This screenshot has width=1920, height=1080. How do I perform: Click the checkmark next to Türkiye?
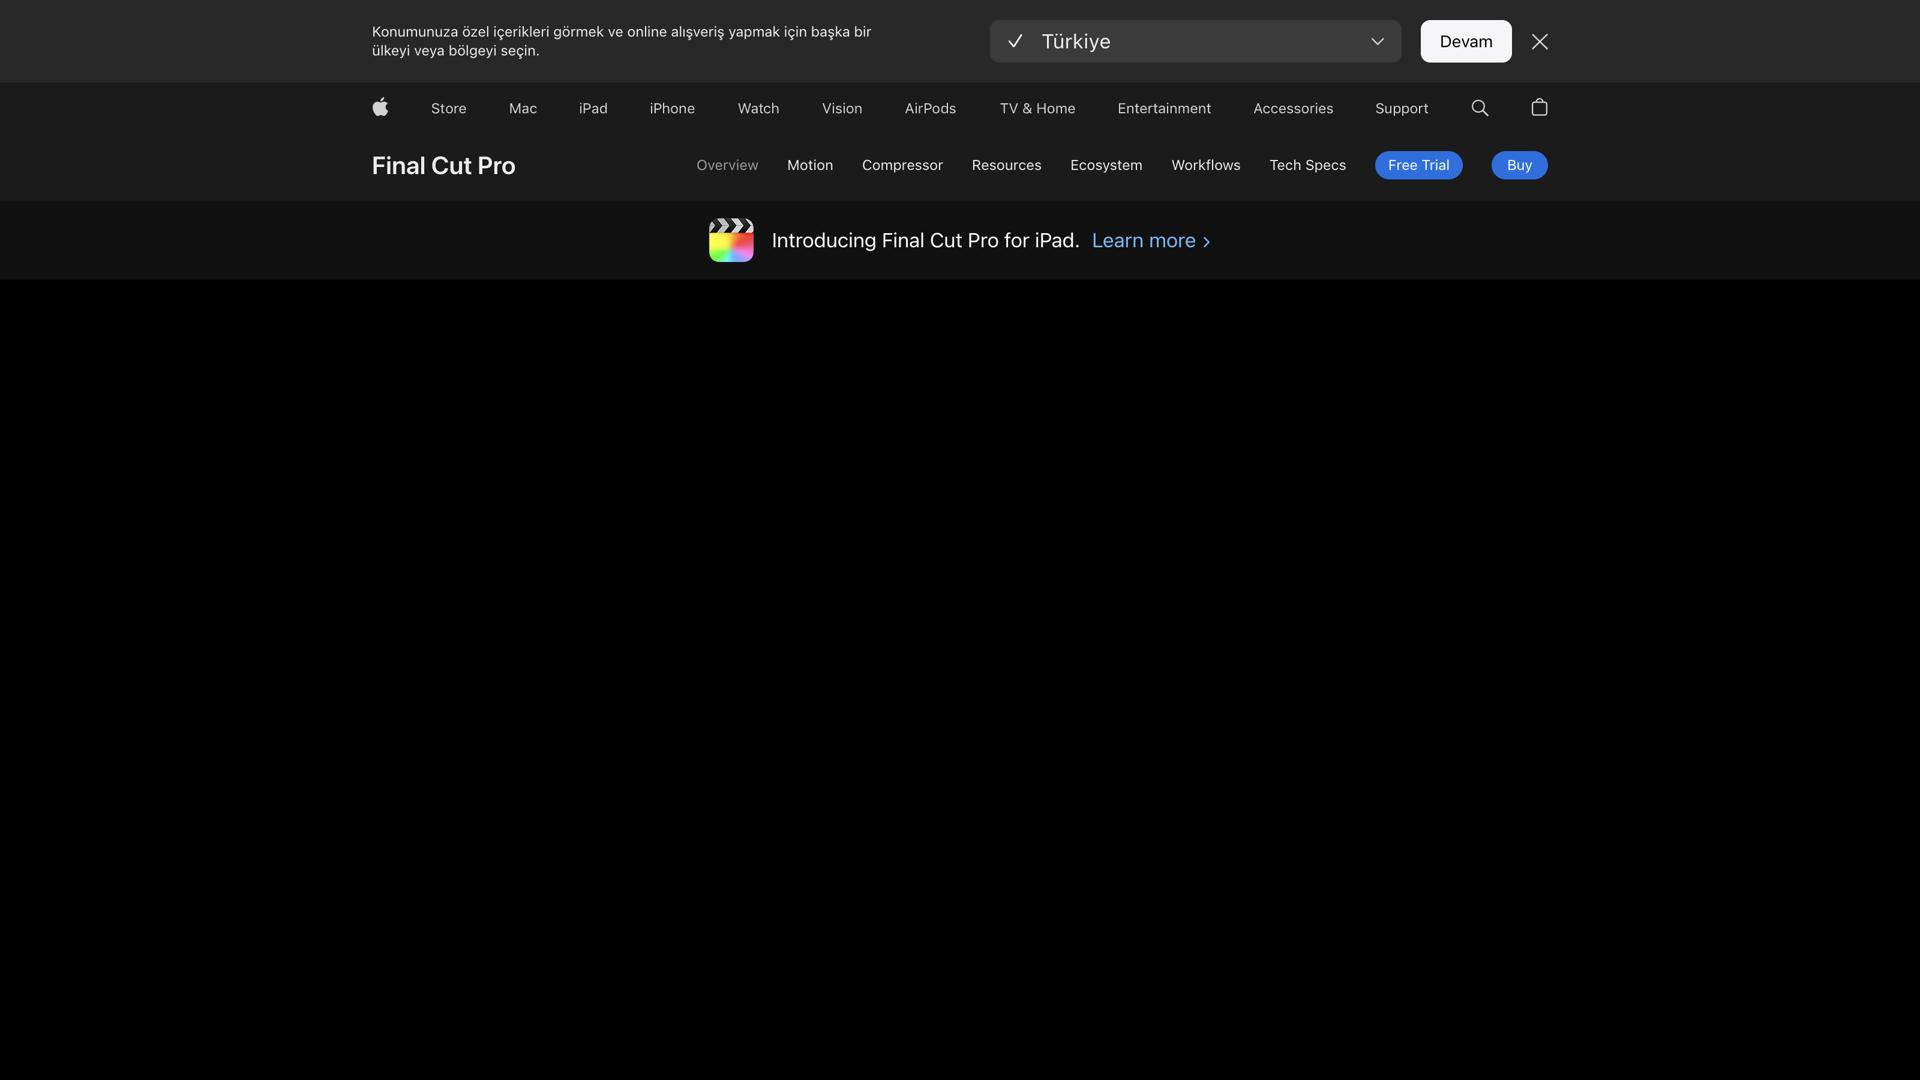point(1015,41)
